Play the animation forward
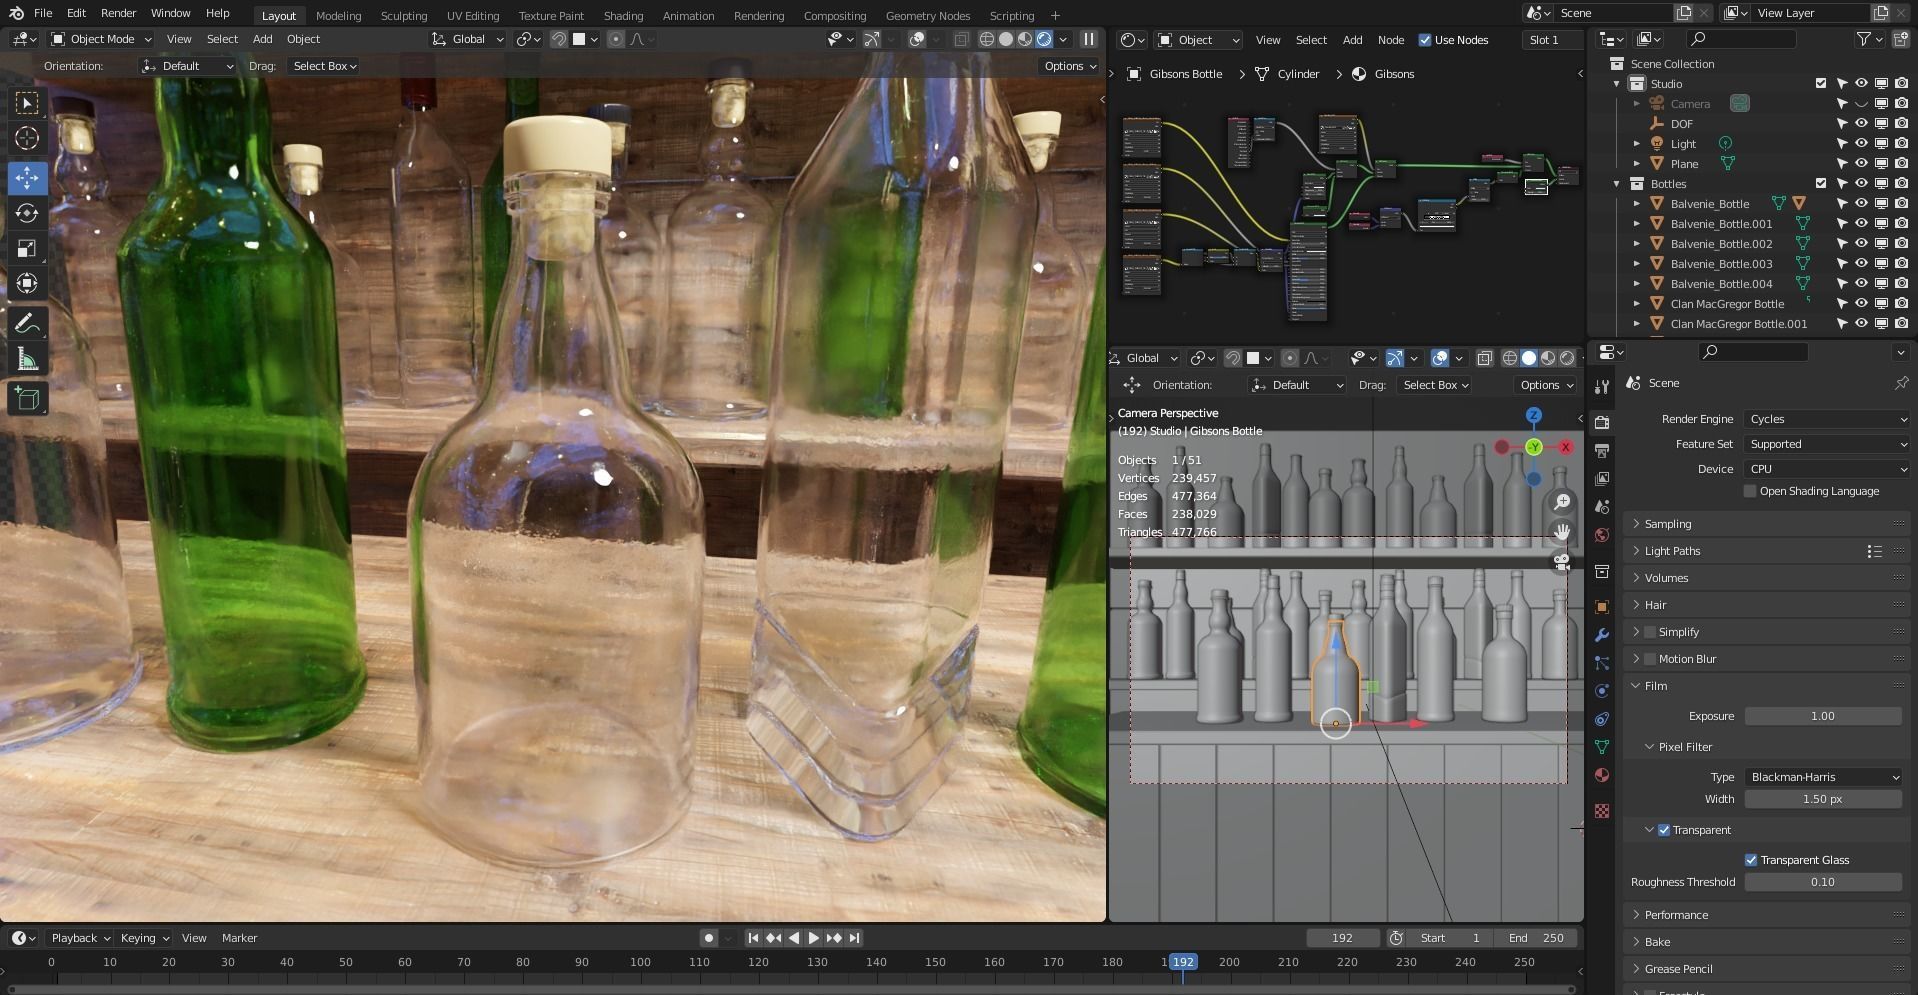Screen dimensions: 1918x995 (x=813, y=938)
